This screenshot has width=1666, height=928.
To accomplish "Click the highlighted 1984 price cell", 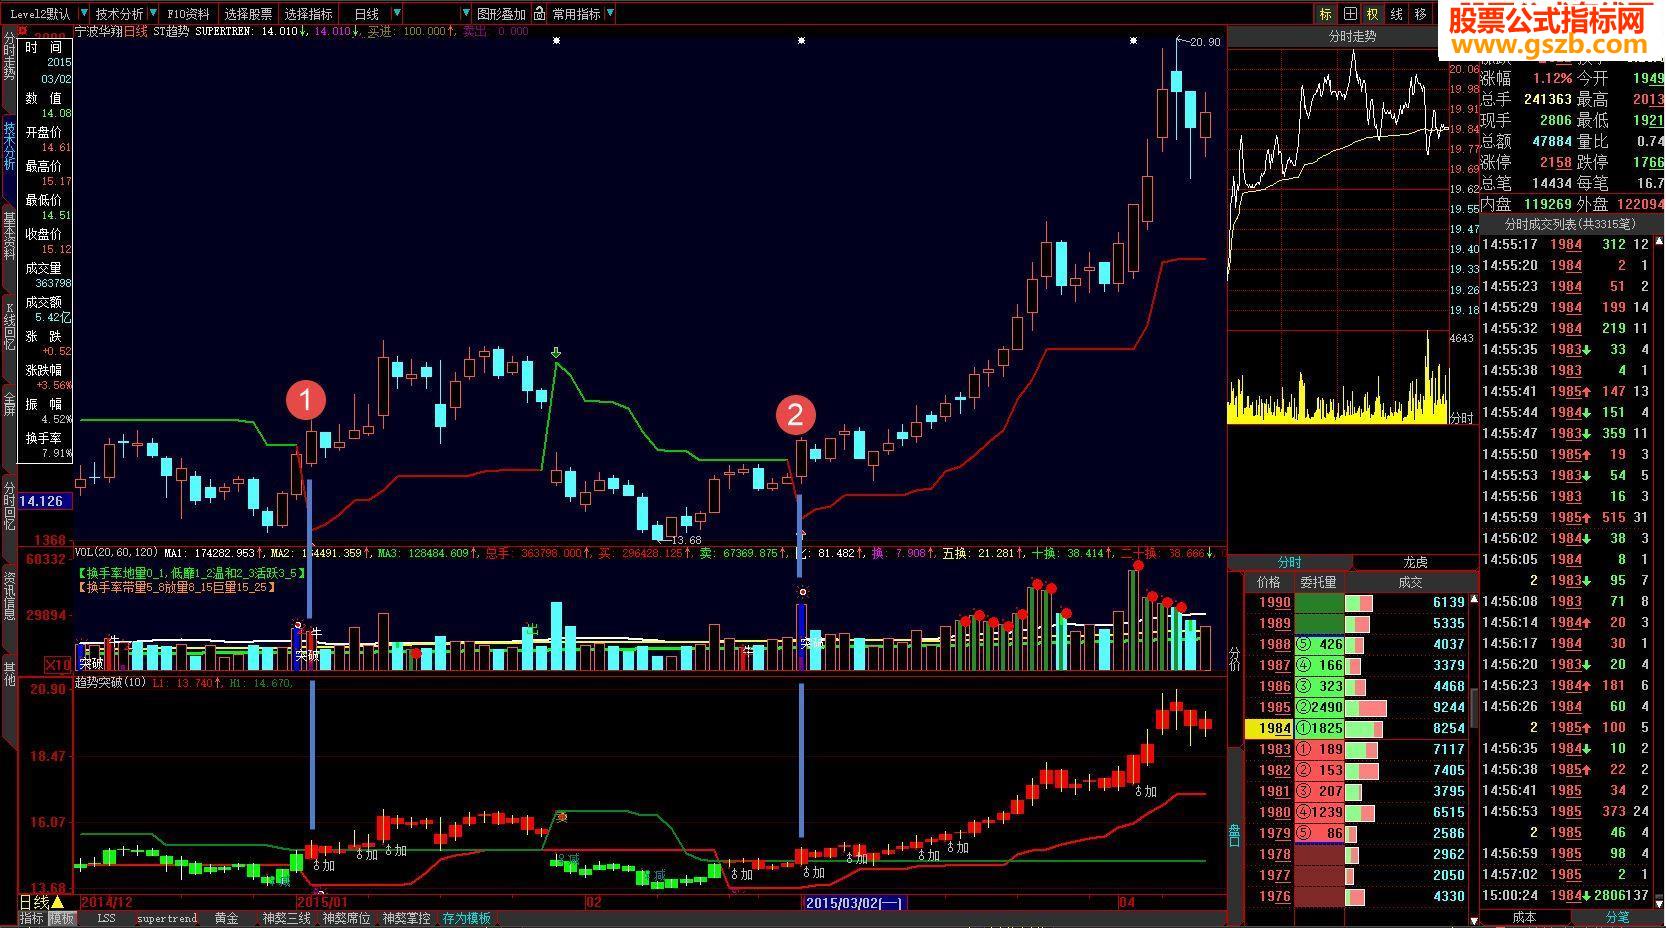I will tap(1268, 729).
